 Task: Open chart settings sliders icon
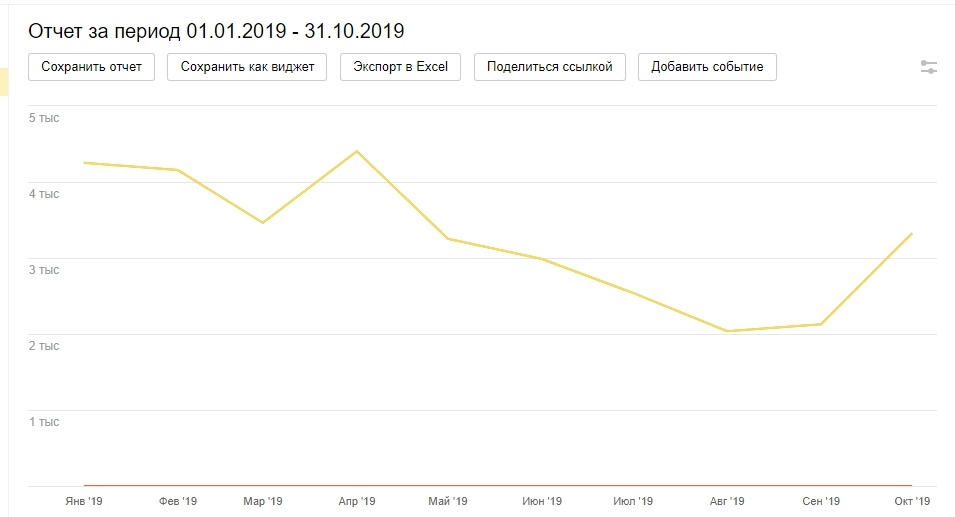[x=929, y=67]
